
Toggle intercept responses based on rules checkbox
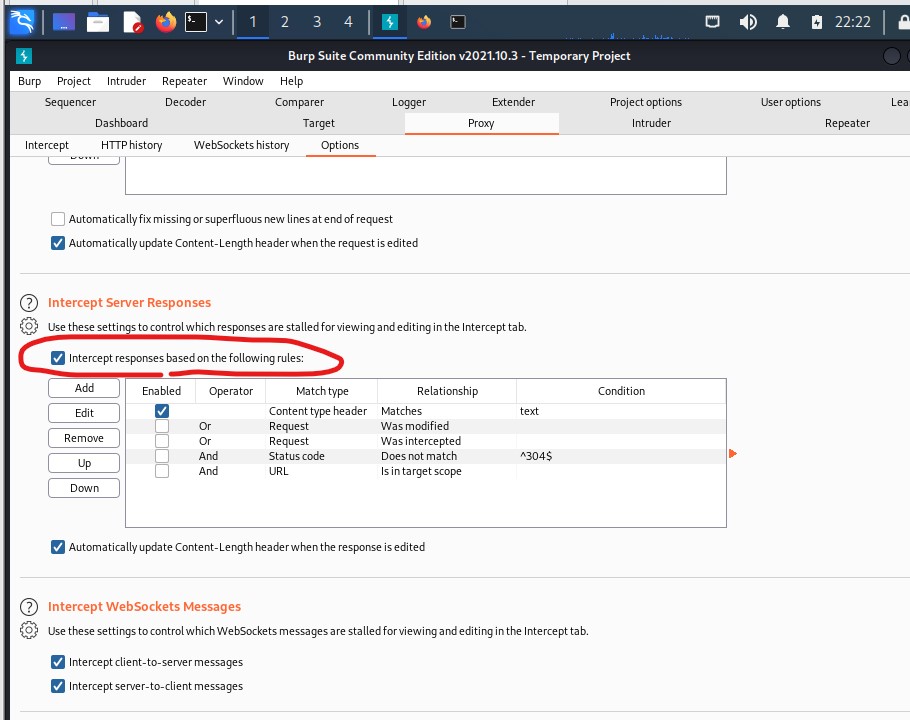[57, 358]
